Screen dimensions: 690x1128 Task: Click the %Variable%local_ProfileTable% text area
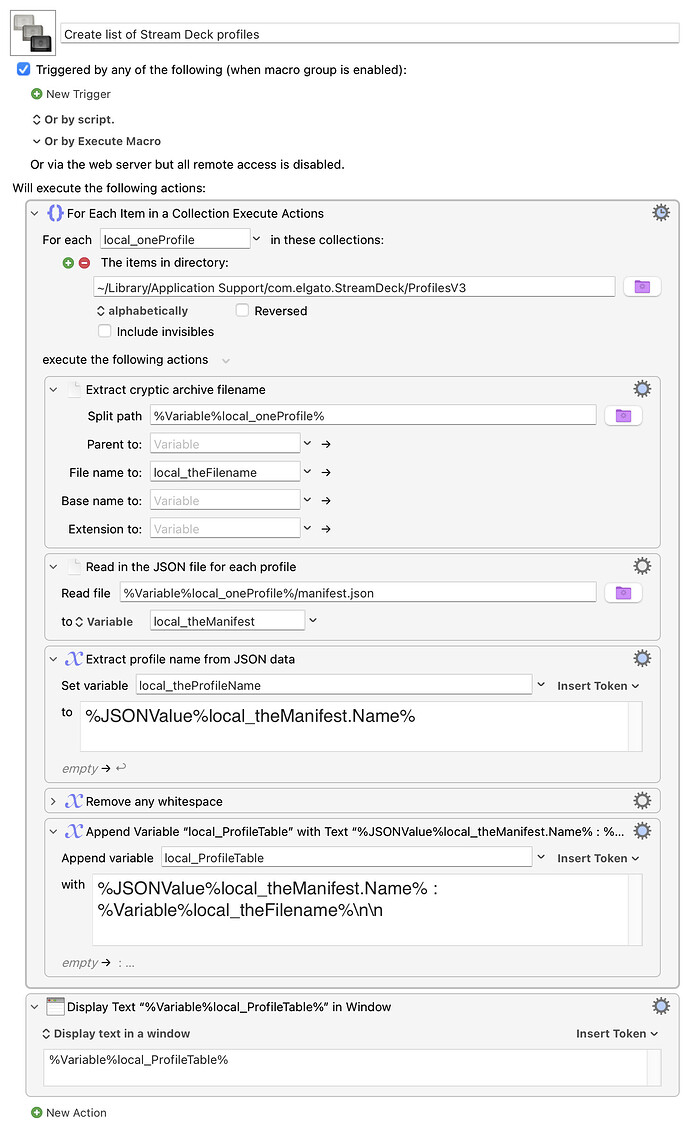pos(352,1068)
